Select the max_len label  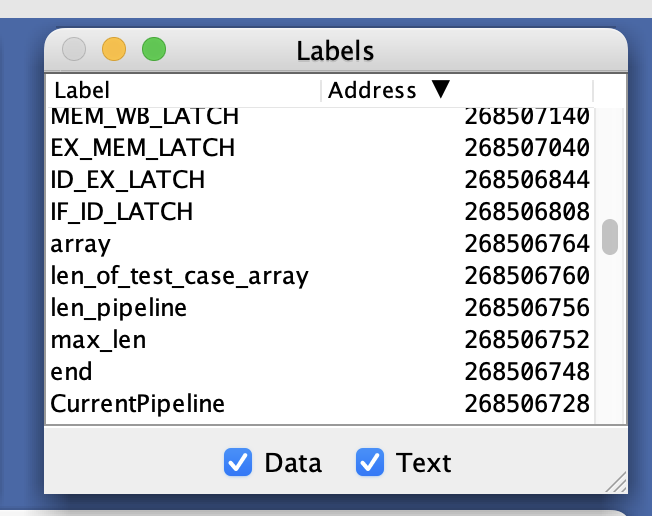(98, 340)
